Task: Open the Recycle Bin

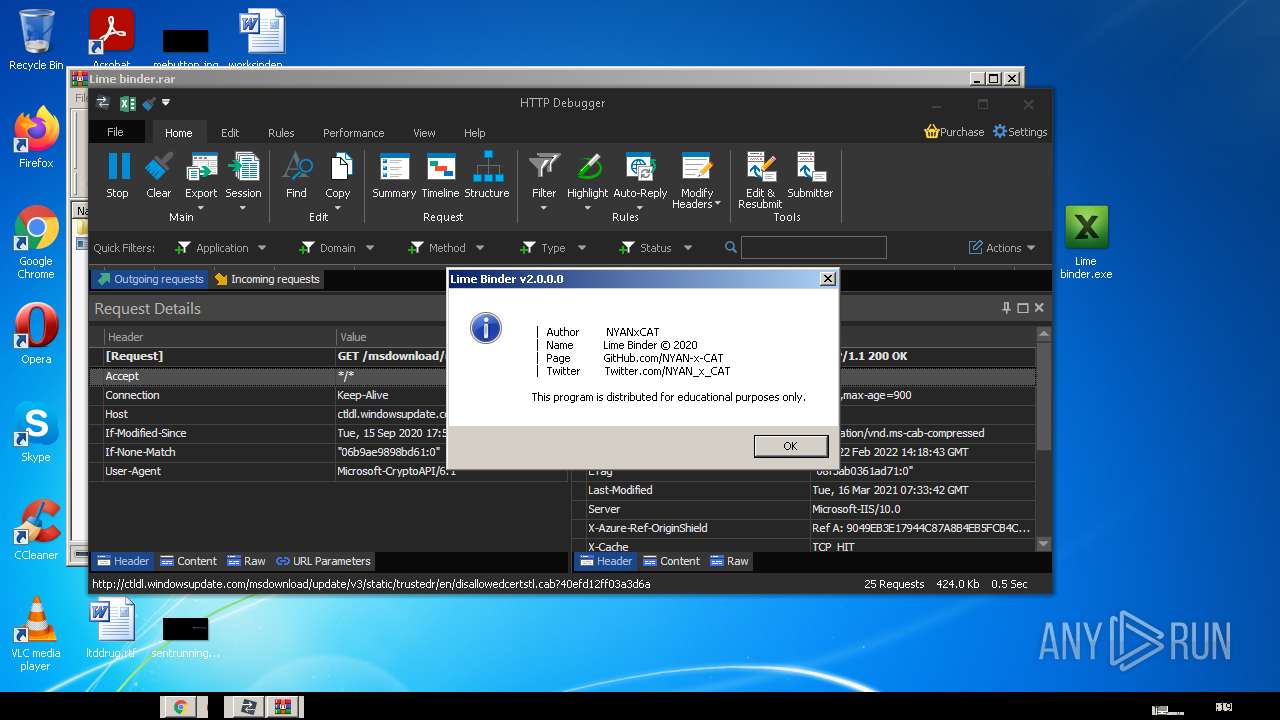Action: (36, 40)
